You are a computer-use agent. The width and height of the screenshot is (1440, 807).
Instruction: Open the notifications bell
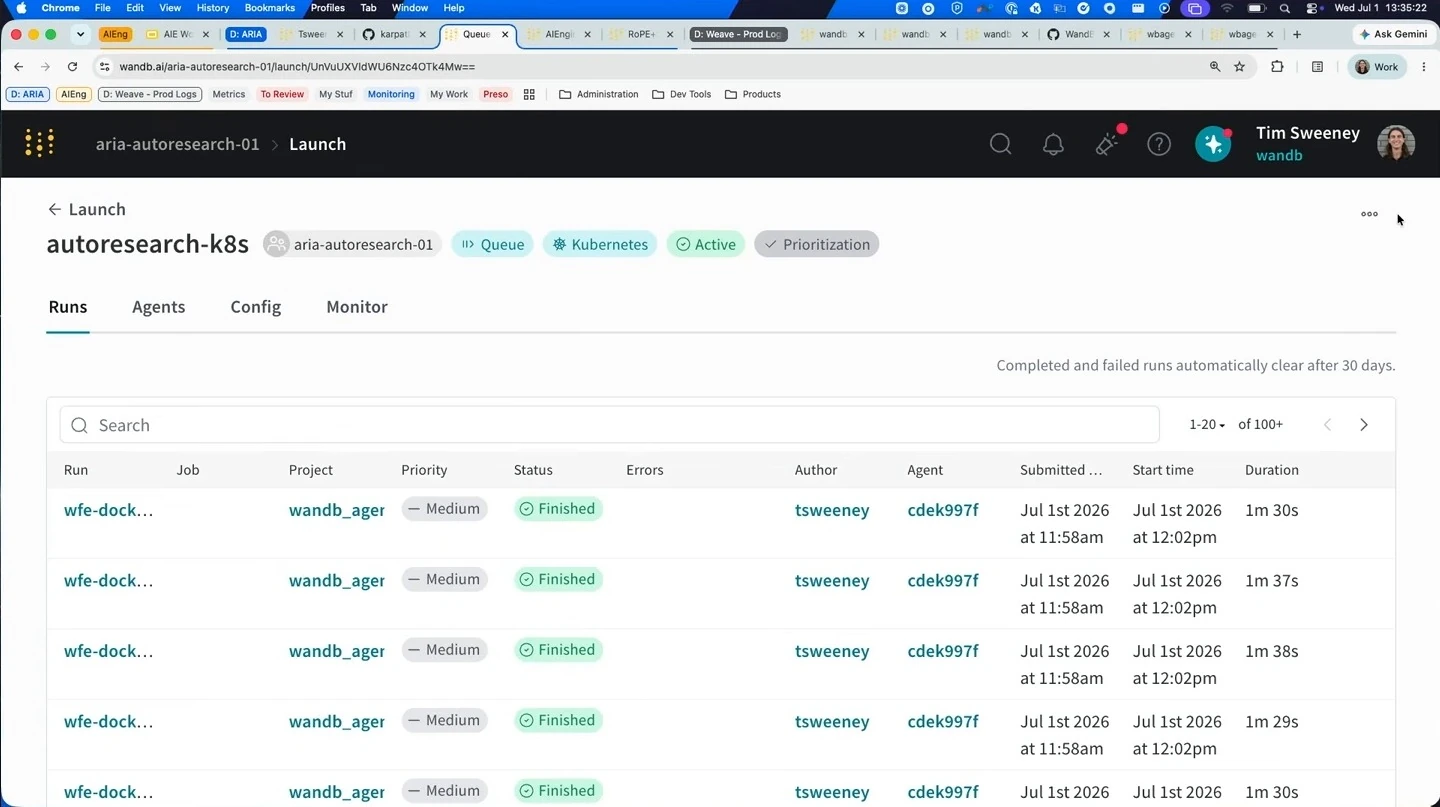tap(1053, 144)
